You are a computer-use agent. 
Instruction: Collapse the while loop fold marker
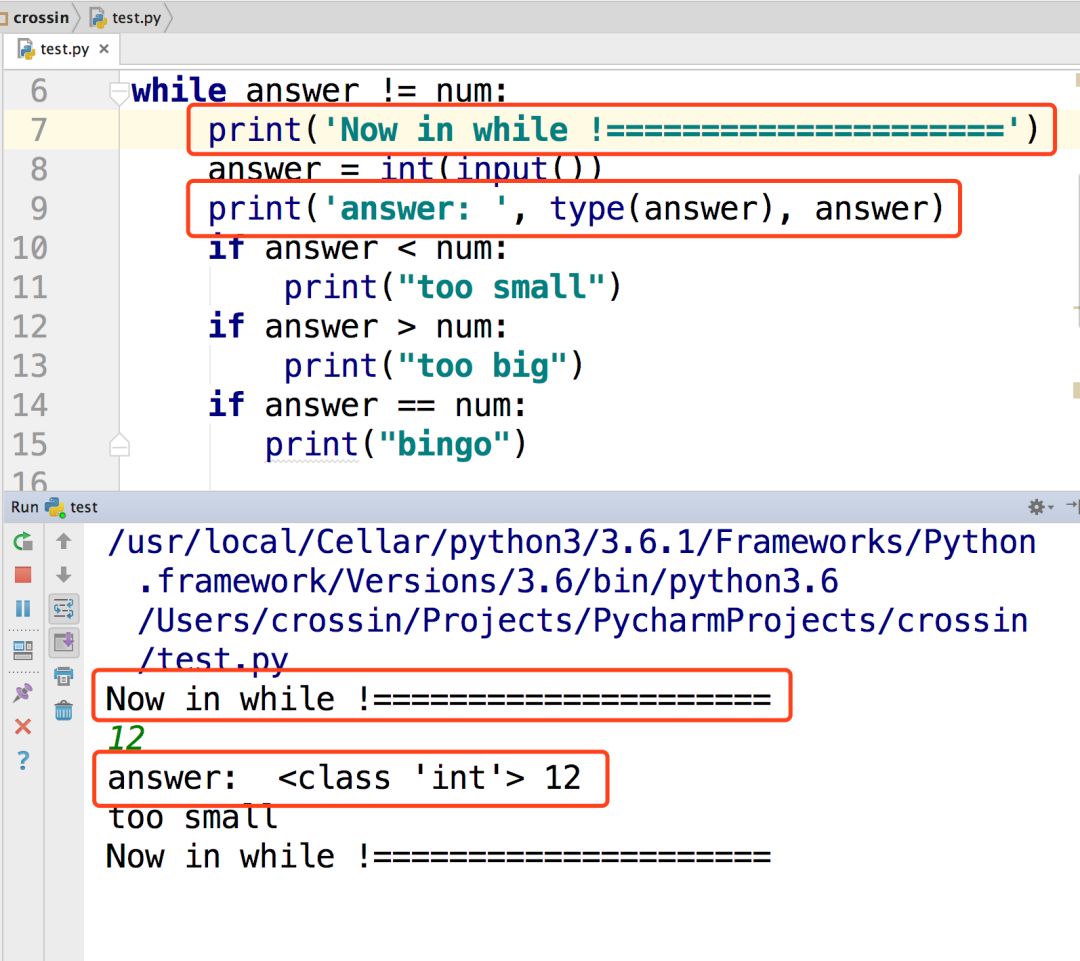(x=119, y=92)
